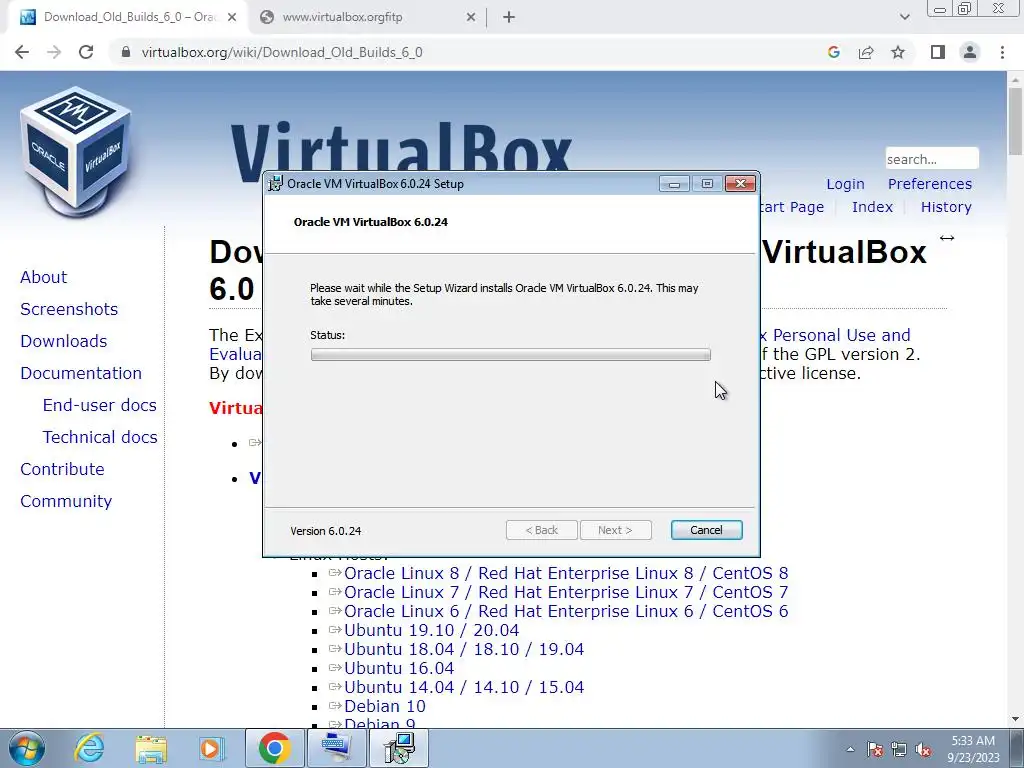Viewport: 1024px width, 768px height.
Task: Download Ubuntu 16.04 build
Action: [x=398, y=668]
